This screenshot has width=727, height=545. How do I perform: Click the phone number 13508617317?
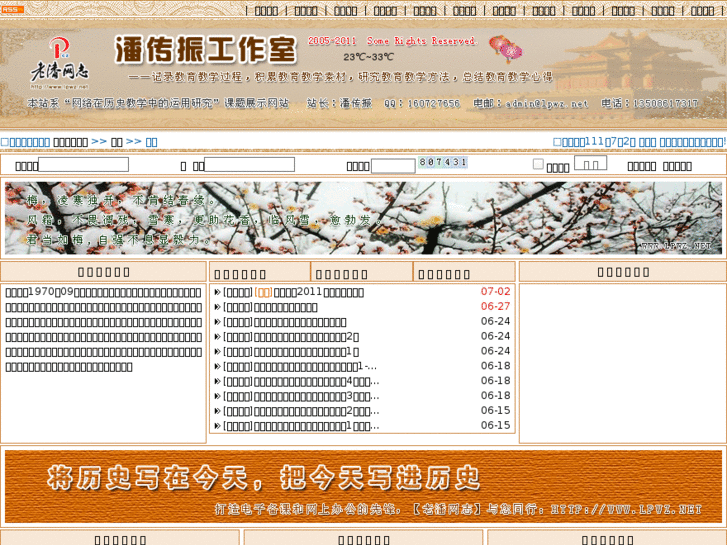[665, 103]
